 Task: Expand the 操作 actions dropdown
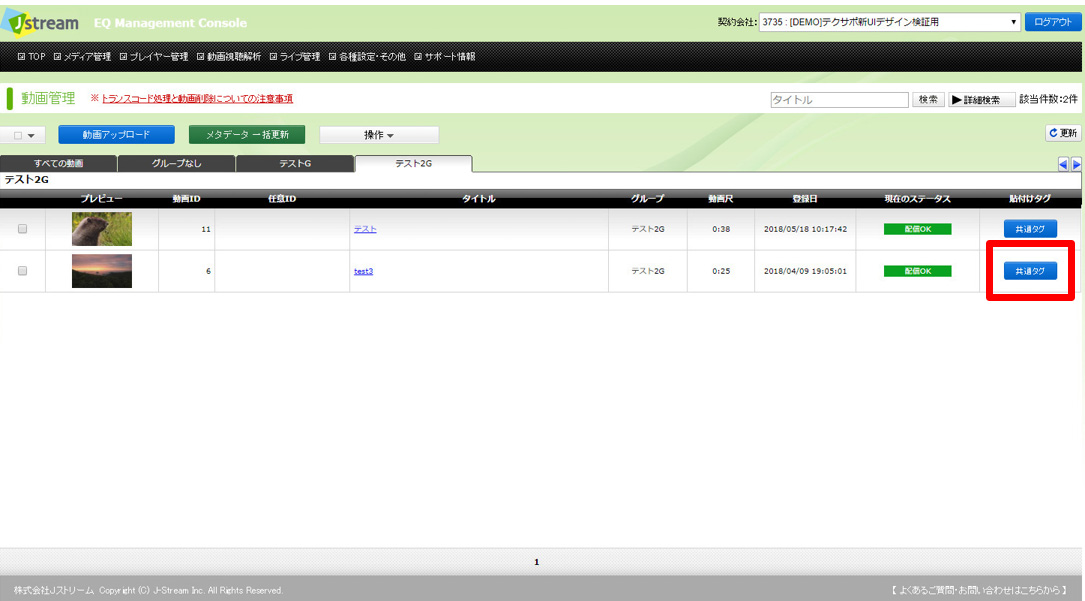pos(378,135)
